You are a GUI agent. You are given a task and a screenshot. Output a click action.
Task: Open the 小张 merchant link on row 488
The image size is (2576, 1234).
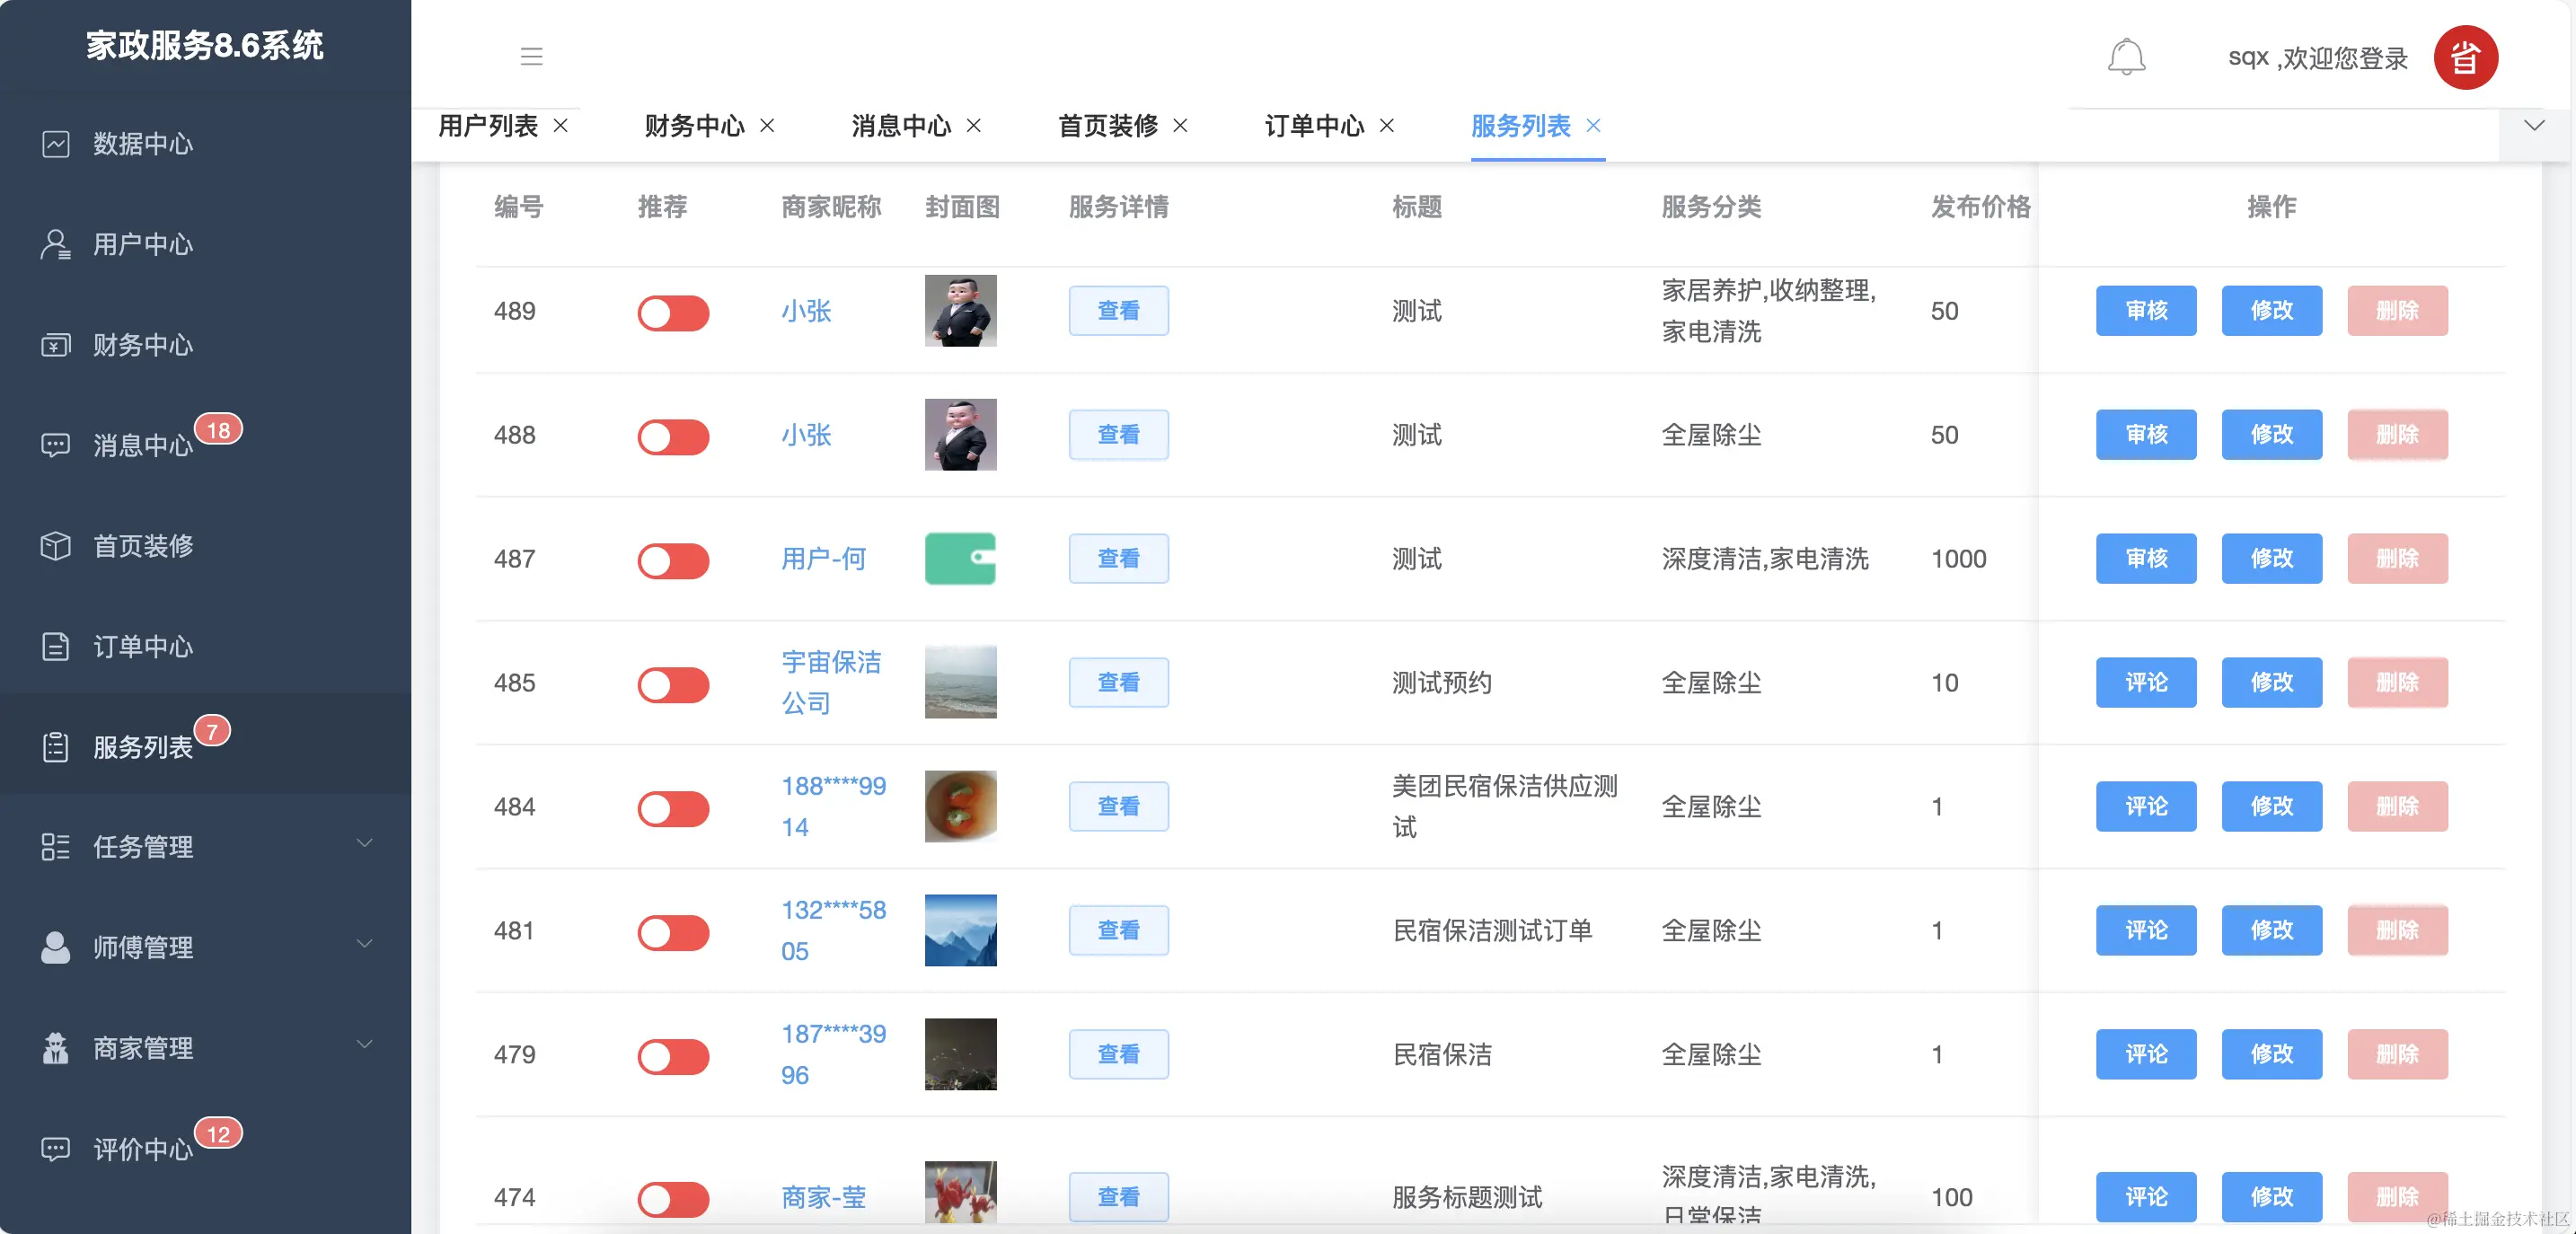click(x=807, y=435)
